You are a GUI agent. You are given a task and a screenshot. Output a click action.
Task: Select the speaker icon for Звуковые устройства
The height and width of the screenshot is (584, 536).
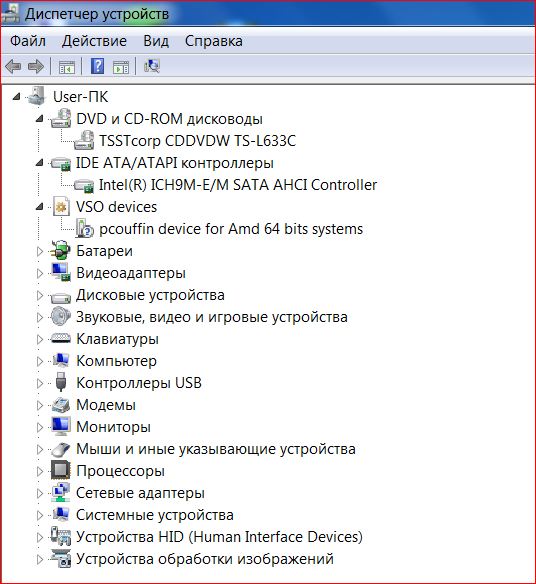pos(60,317)
